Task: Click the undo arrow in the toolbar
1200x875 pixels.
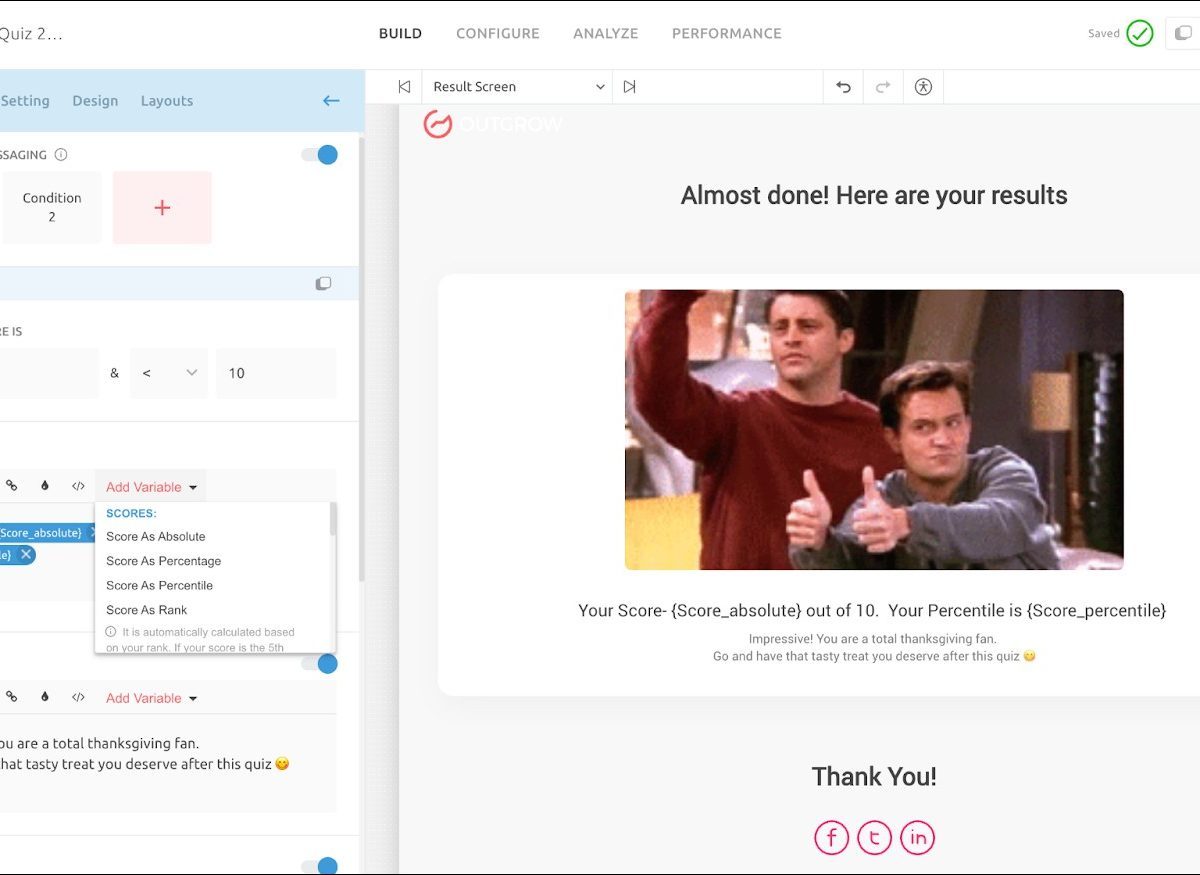Action: click(x=843, y=87)
